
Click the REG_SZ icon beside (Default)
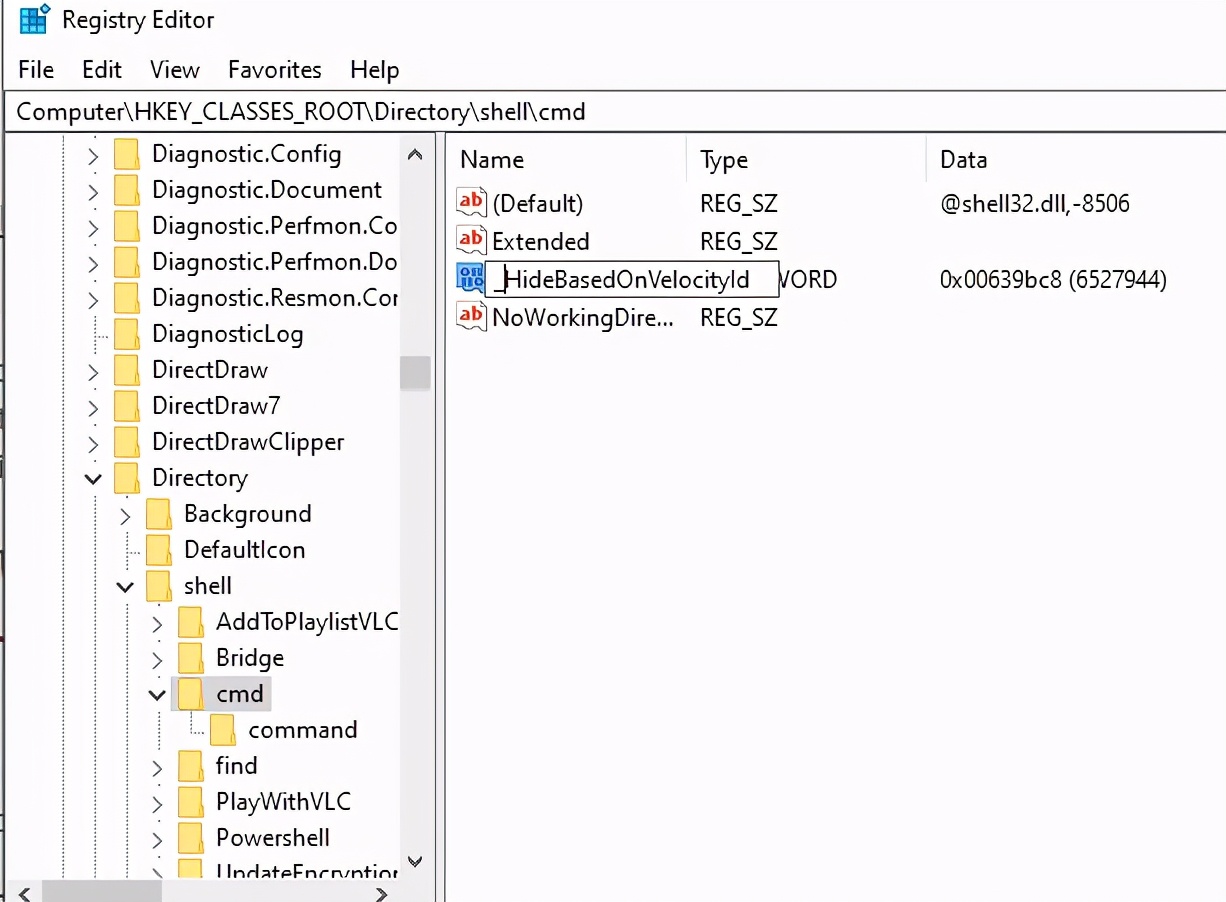coord(471,202)
